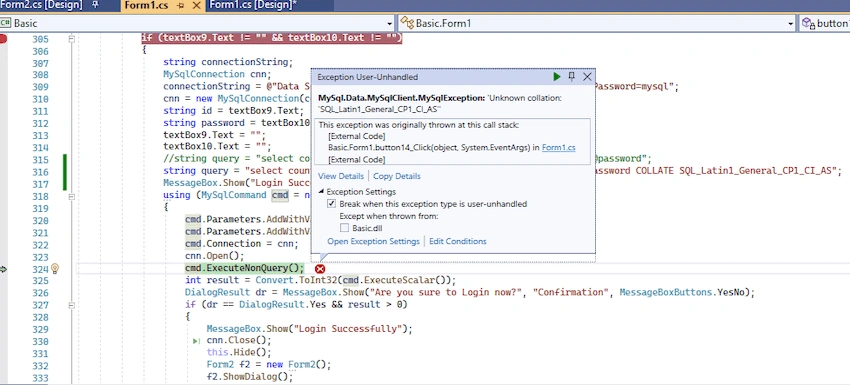Close the Form1.cs tab with its X

point(197,5)
